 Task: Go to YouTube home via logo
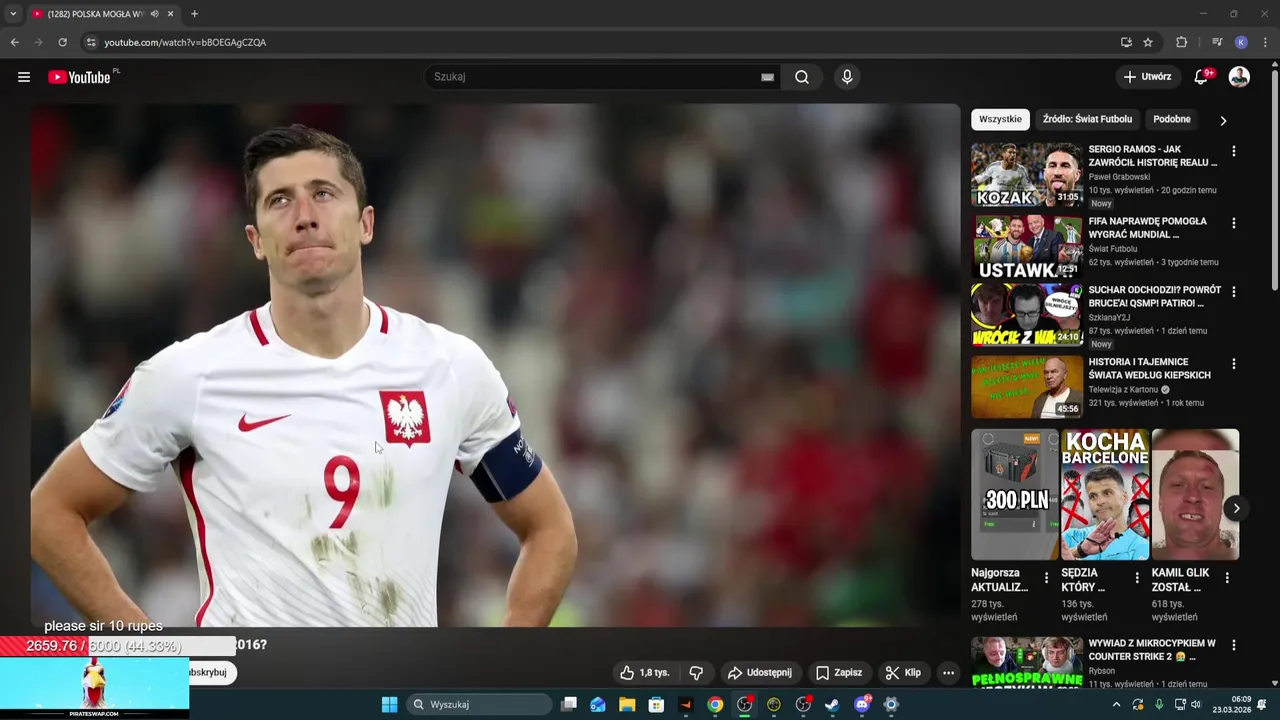[x=79, y=77]
